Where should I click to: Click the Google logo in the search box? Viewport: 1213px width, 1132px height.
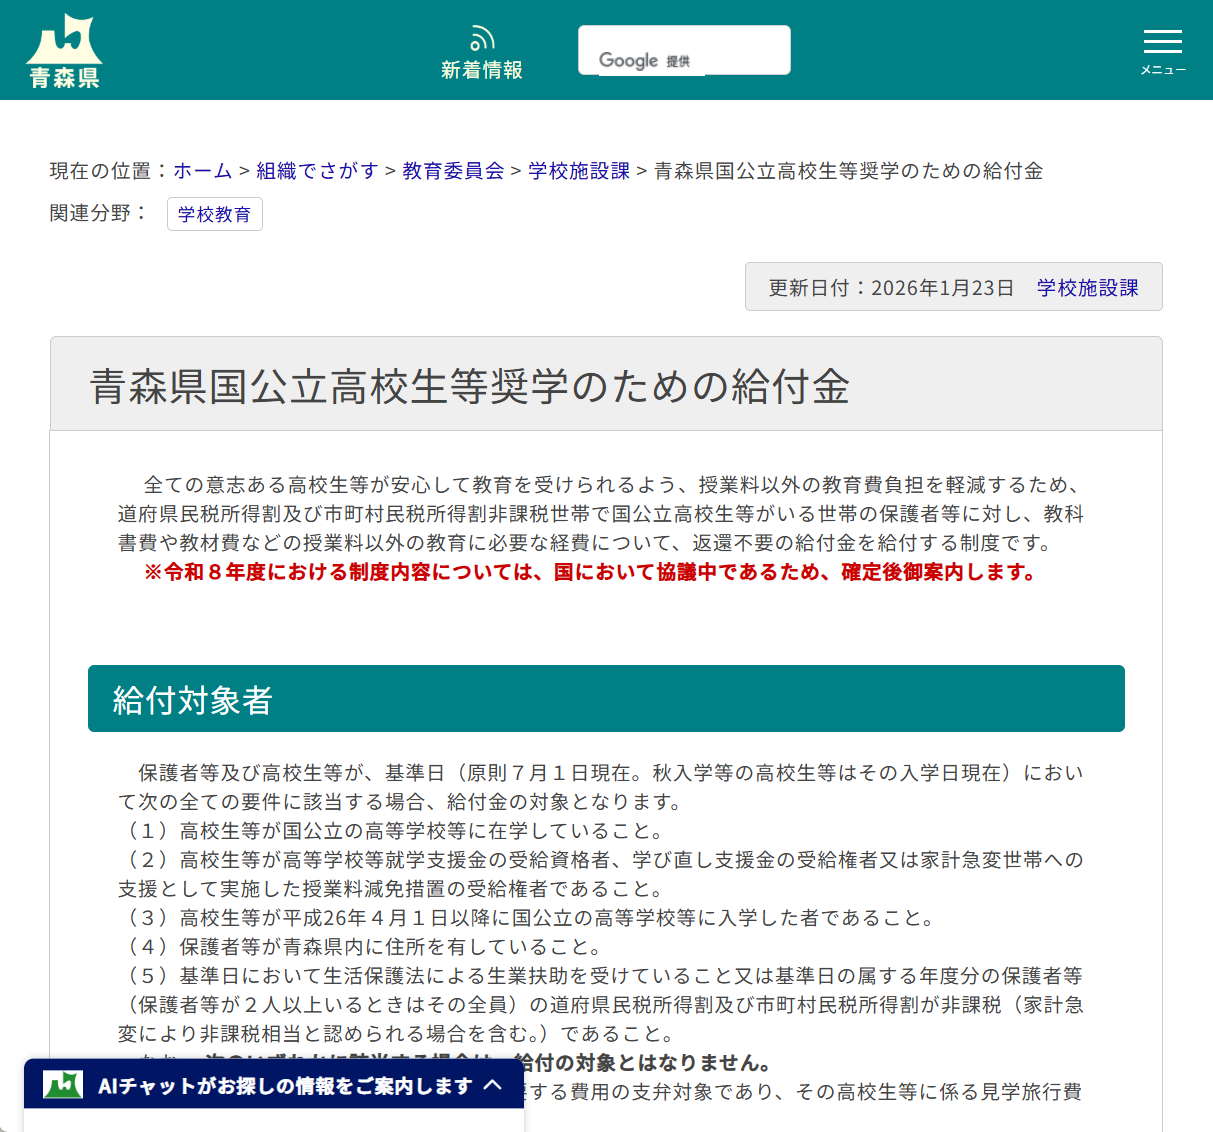629,60
